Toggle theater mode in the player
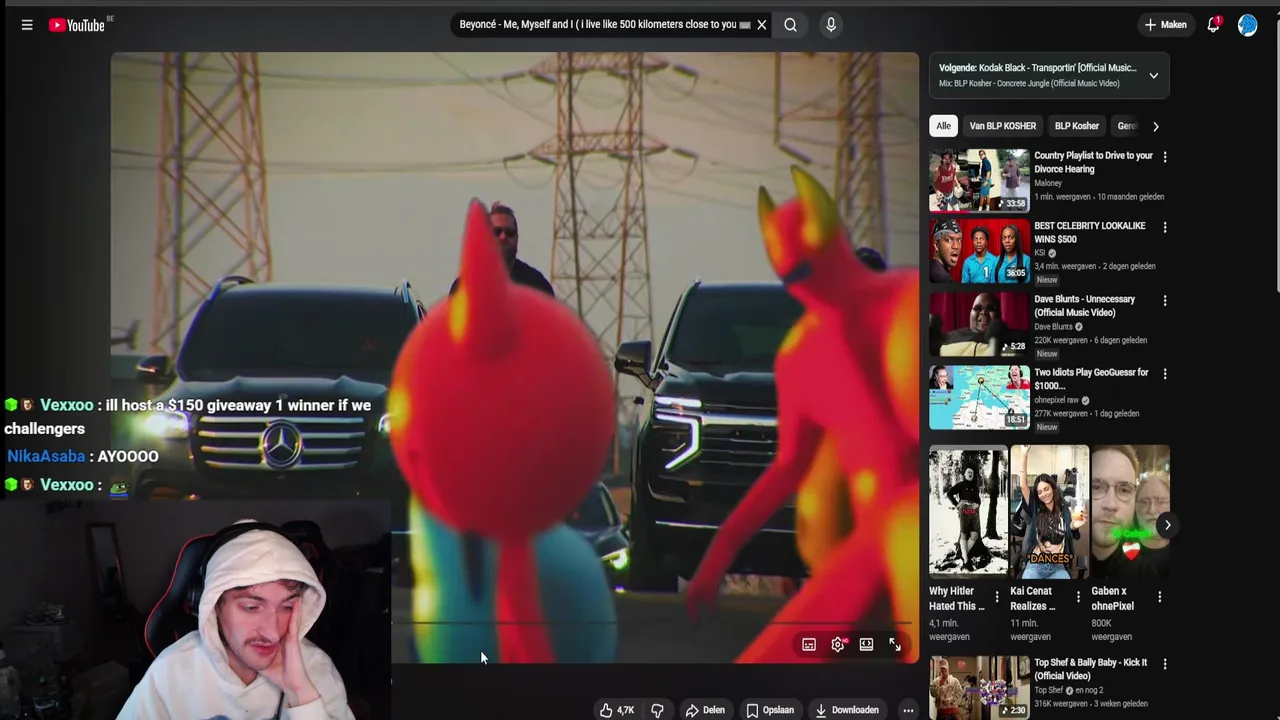This screenshot has height=720, width=1280. [x=866, y=645]
